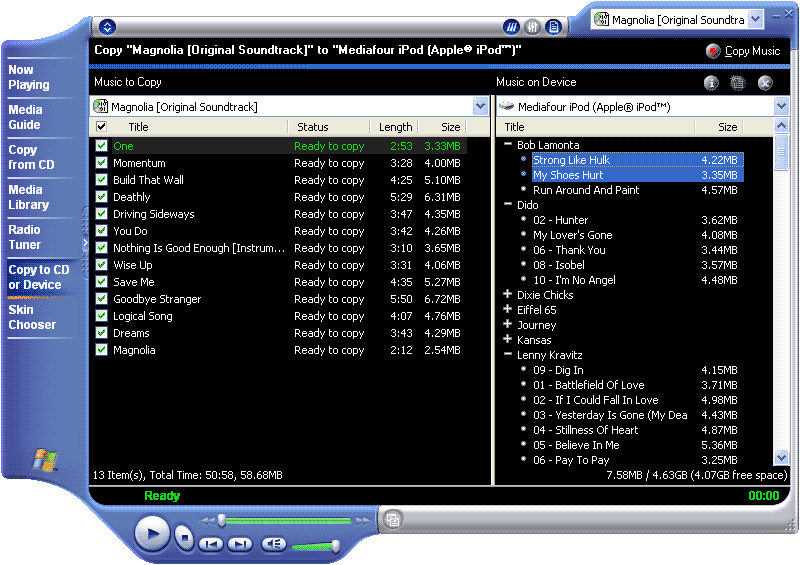Click the green seek progress track
This screenshot has height=565, width=800.
[288, 521]
